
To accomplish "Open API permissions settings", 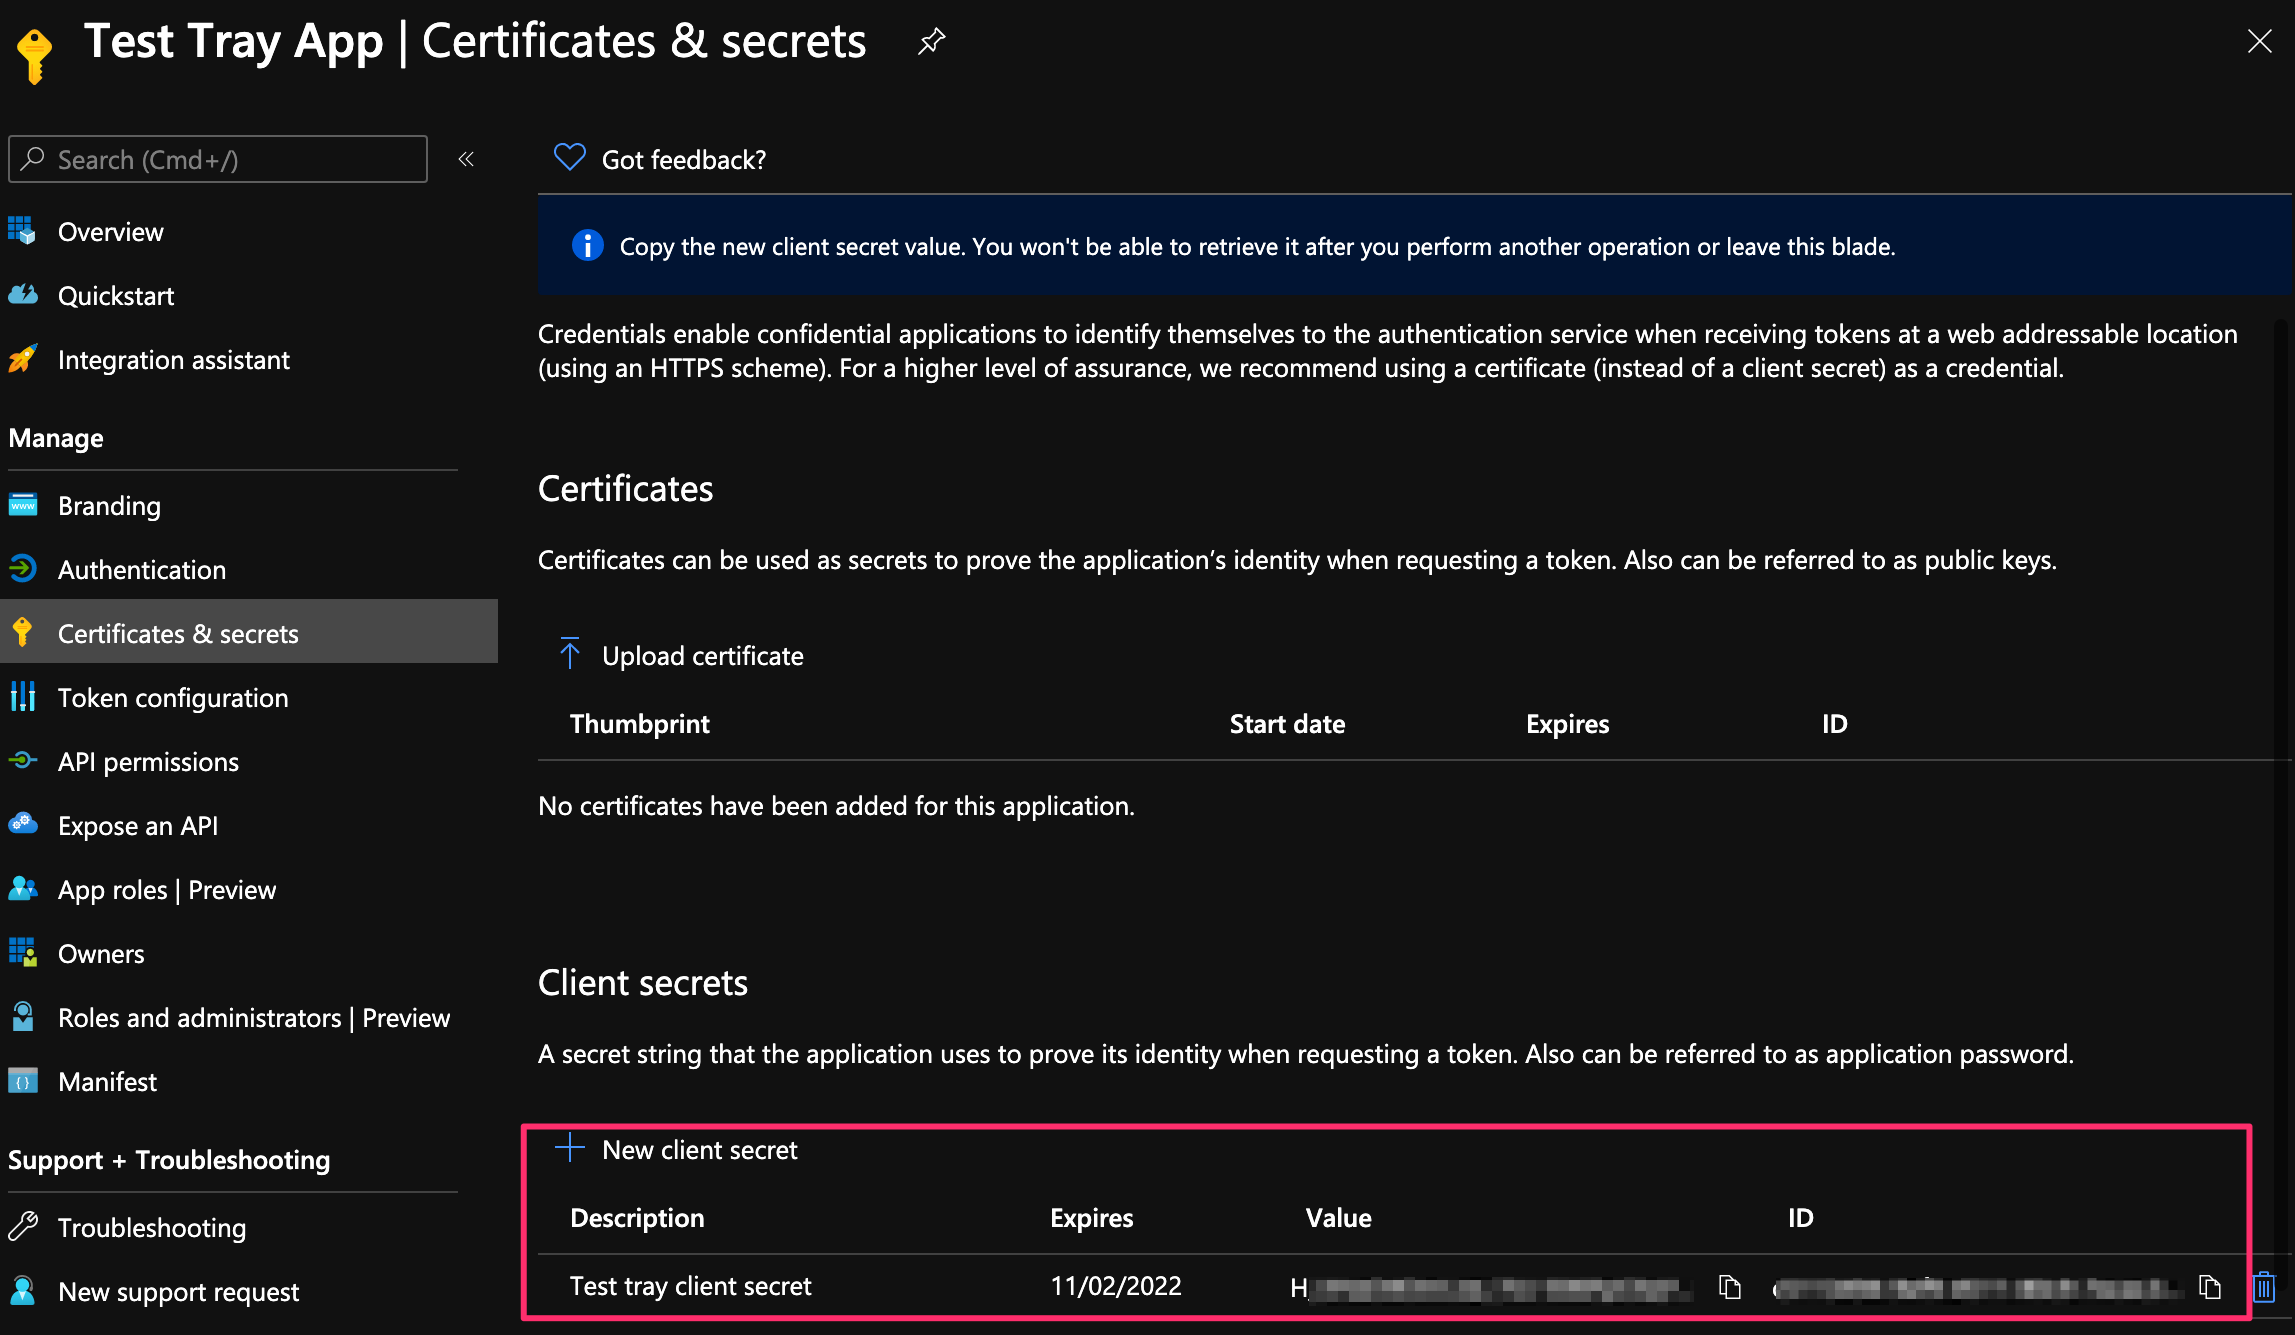I will click(147, 761).
